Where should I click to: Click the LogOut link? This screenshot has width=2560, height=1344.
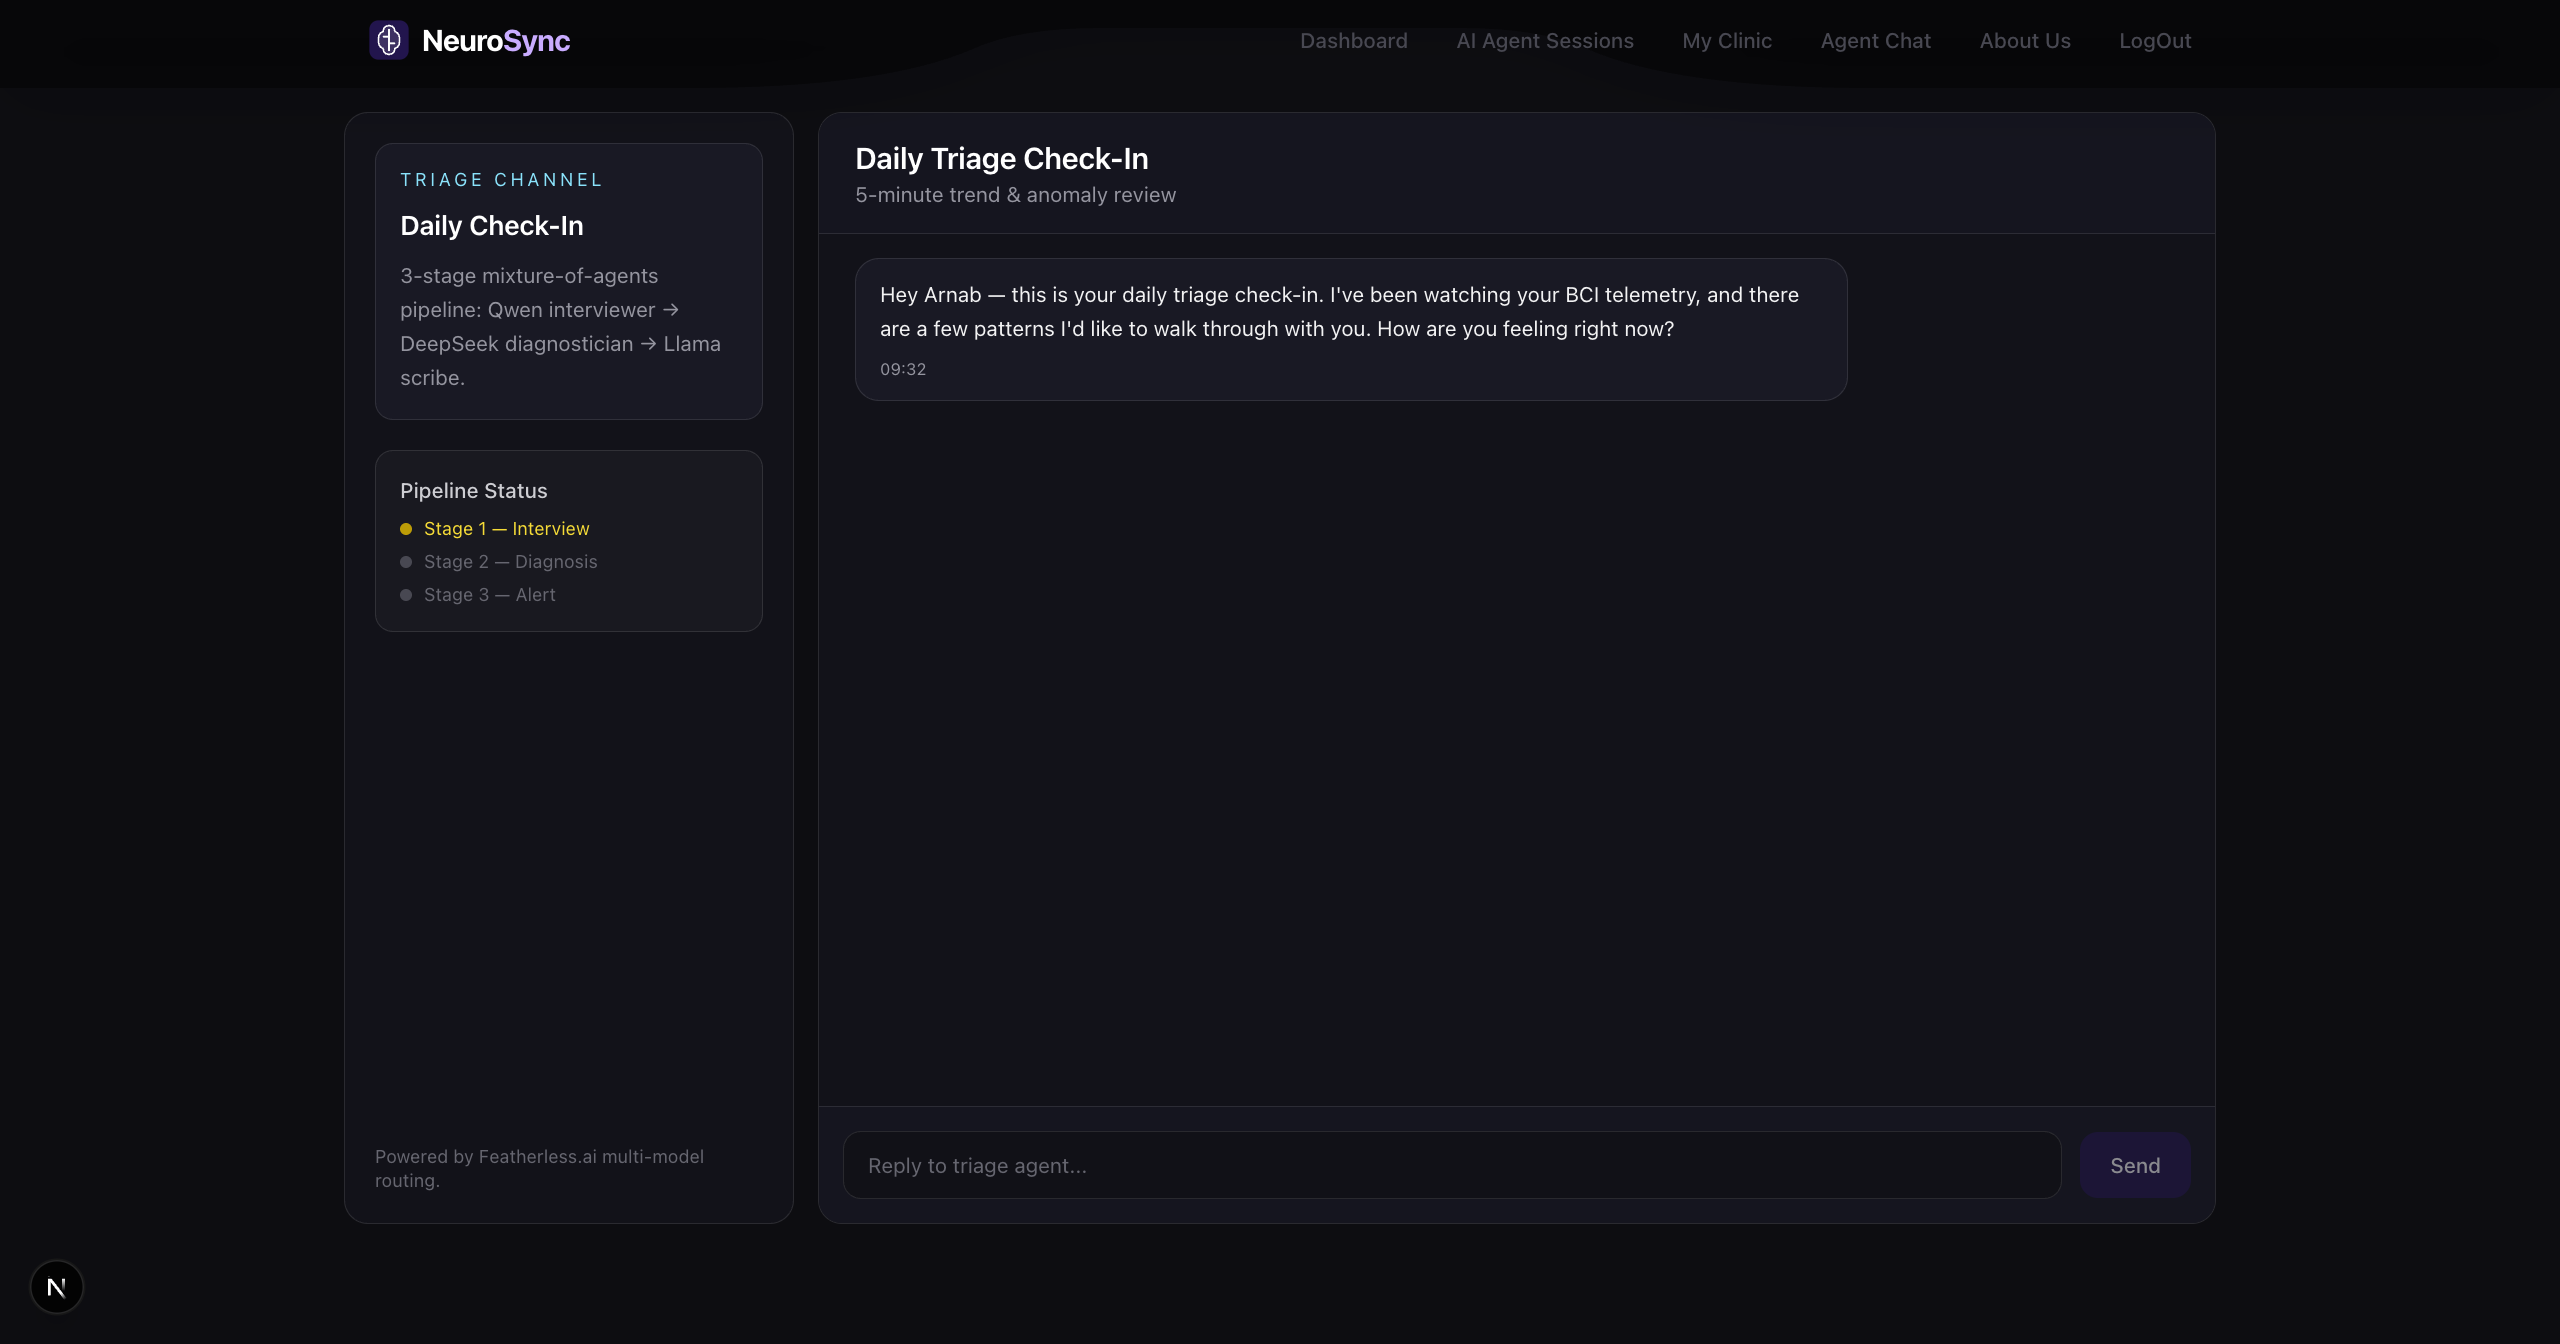[2154, 41]
